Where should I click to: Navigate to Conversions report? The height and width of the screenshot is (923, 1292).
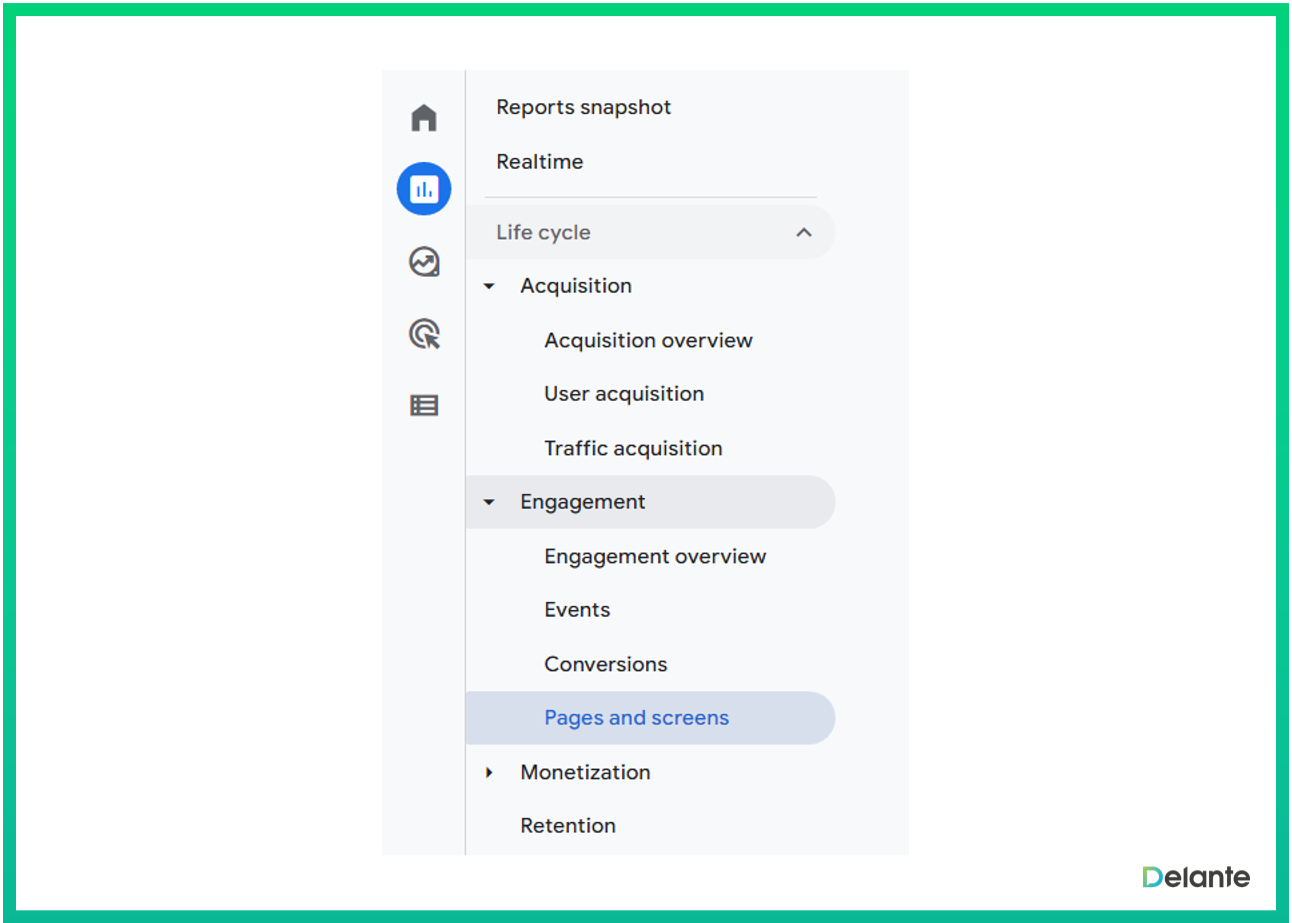pos(605,665)
